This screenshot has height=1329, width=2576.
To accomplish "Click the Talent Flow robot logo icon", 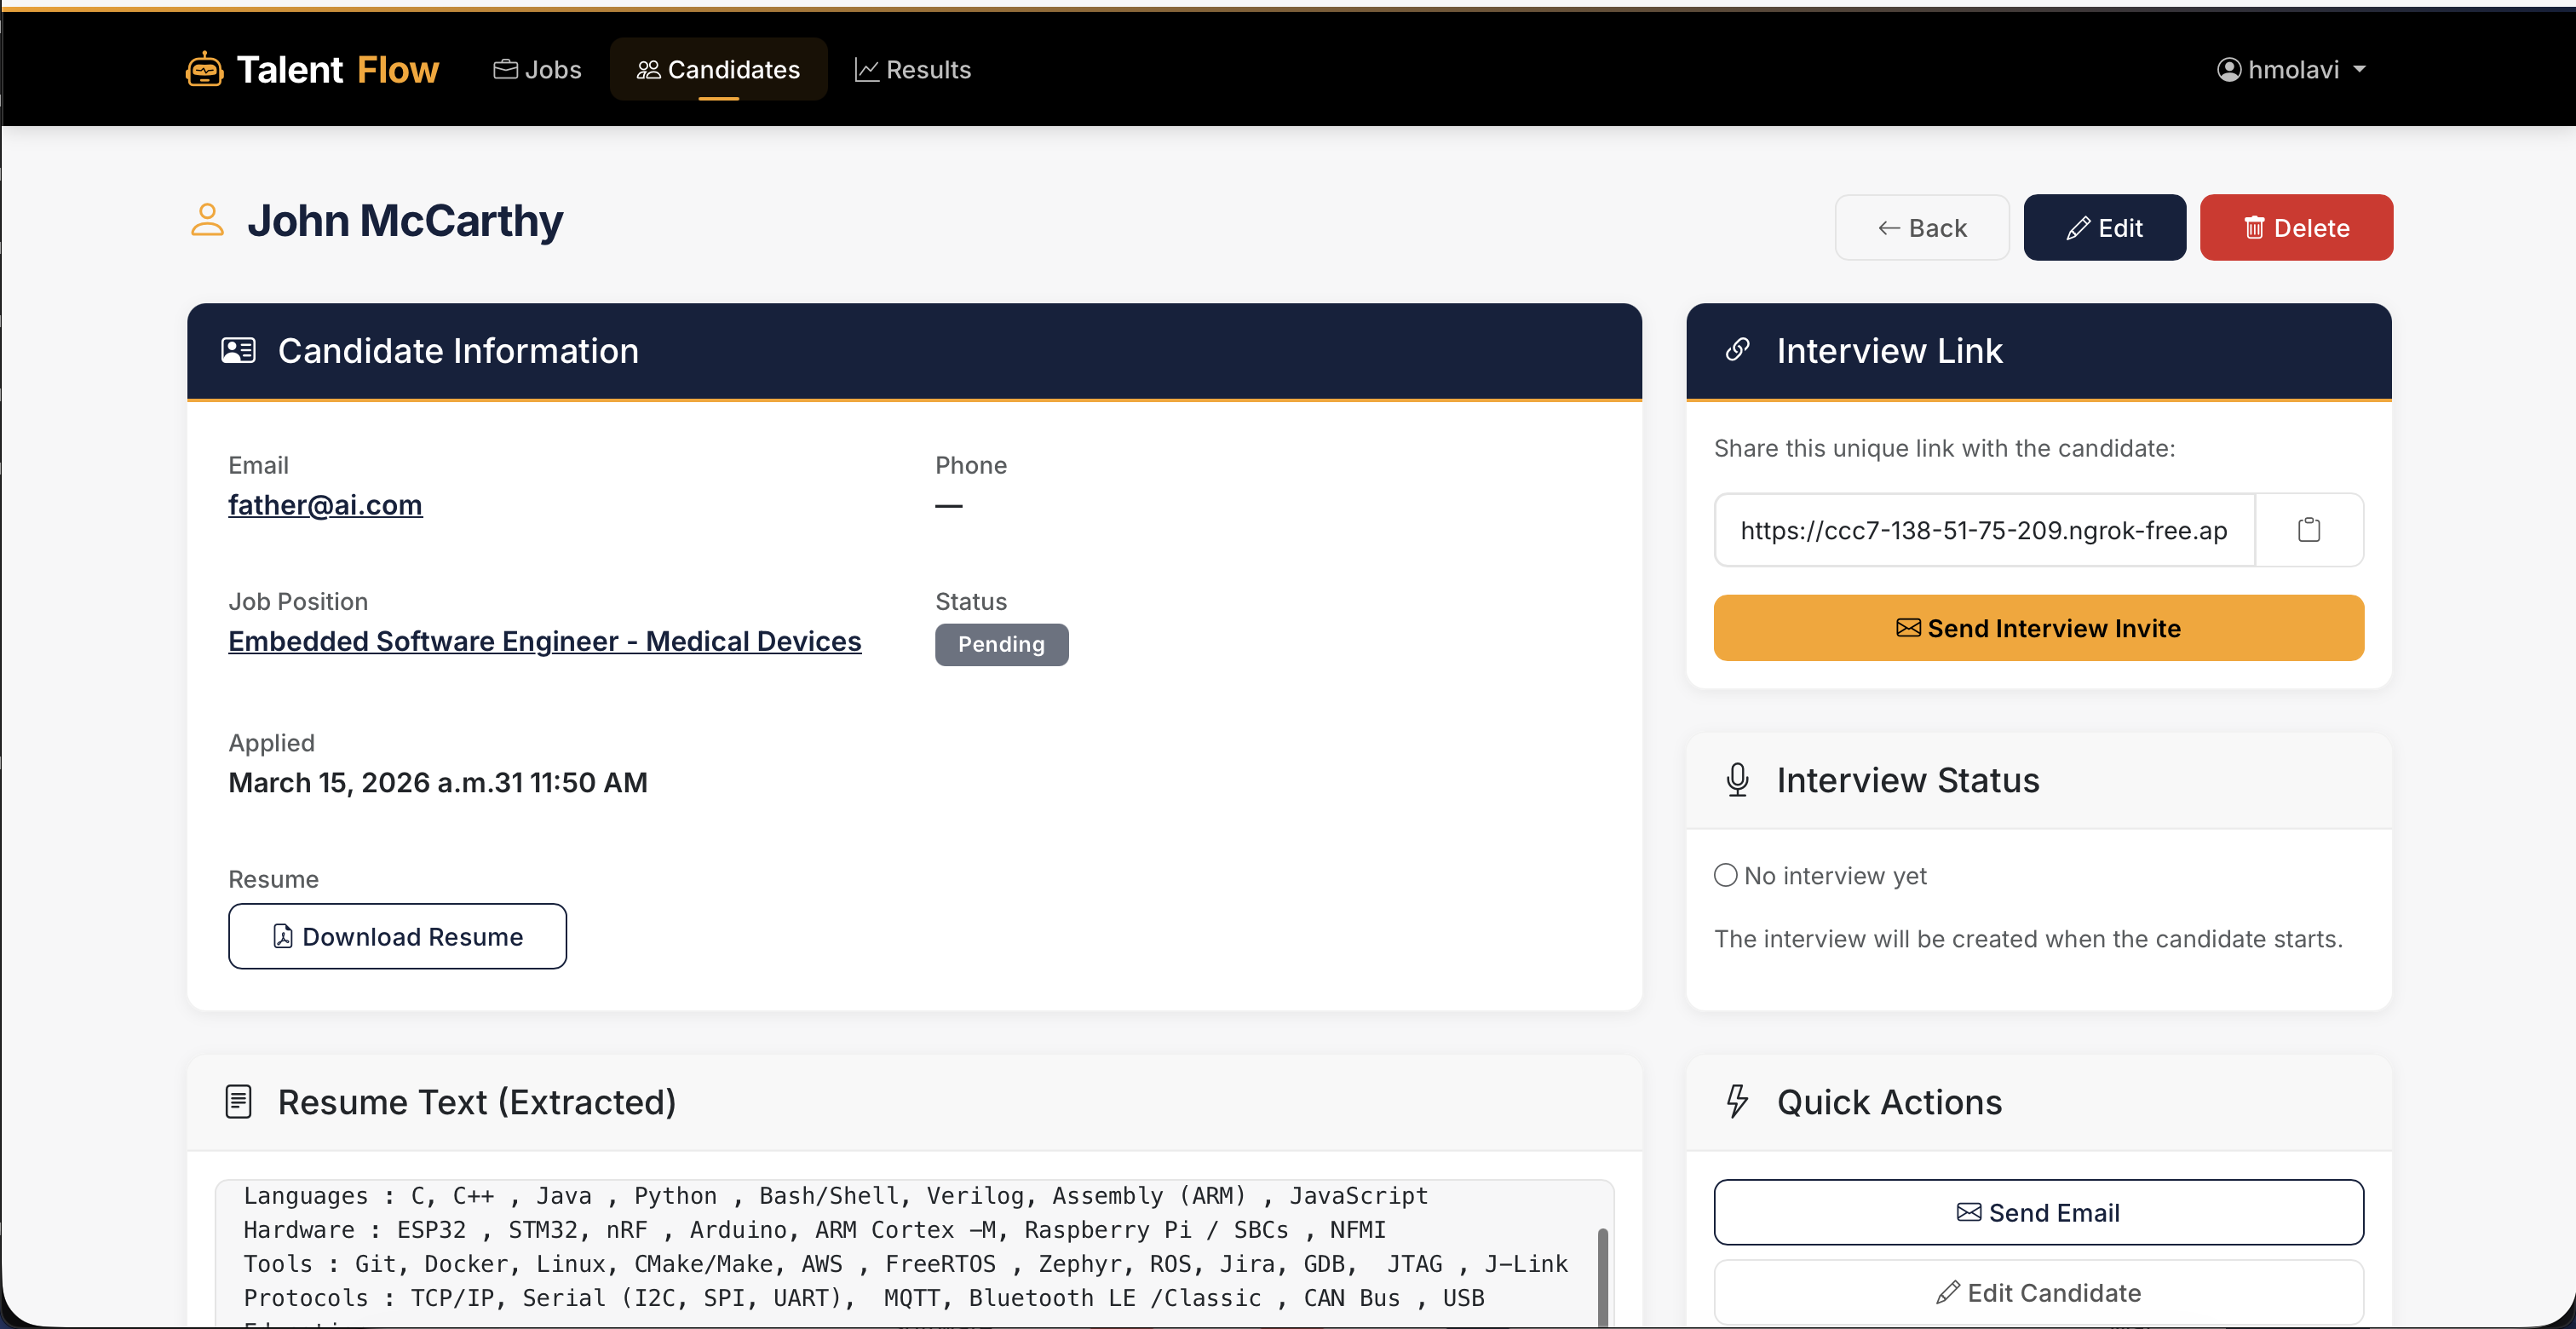I will 204,70.
